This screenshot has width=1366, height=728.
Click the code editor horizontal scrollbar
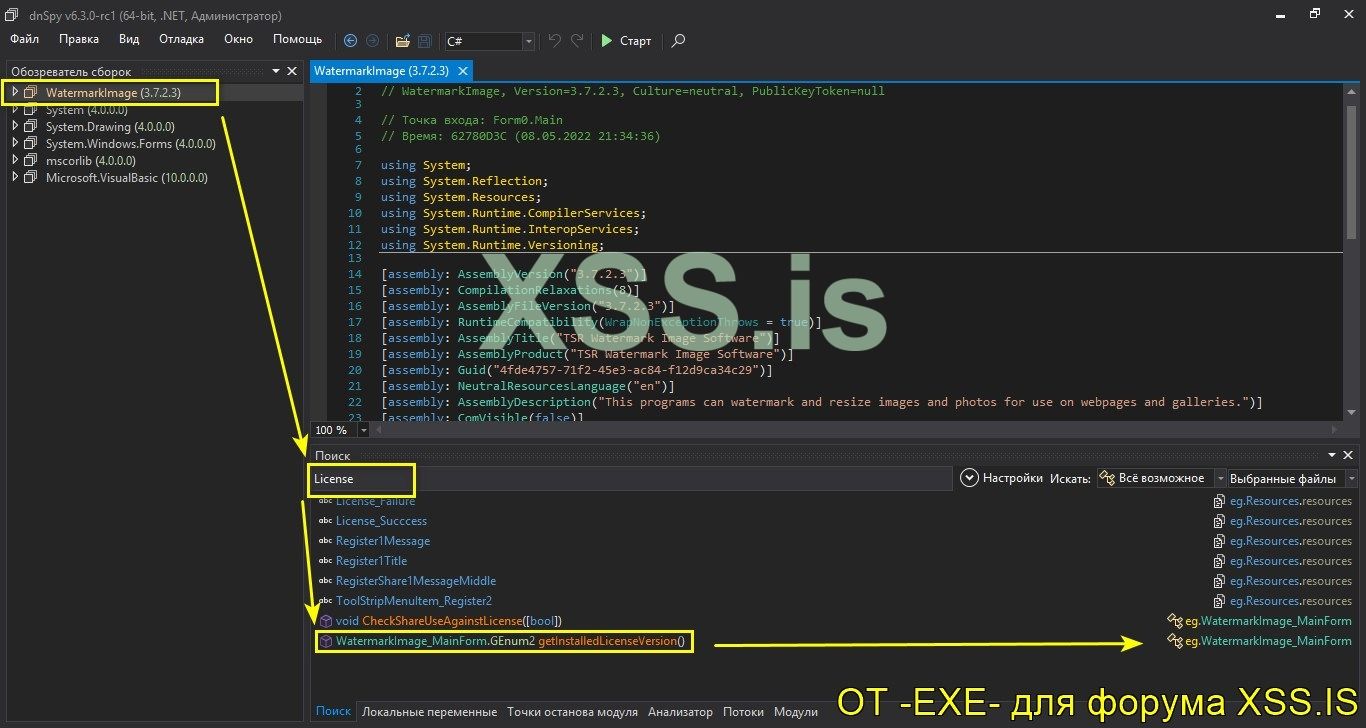click(857, 430)
